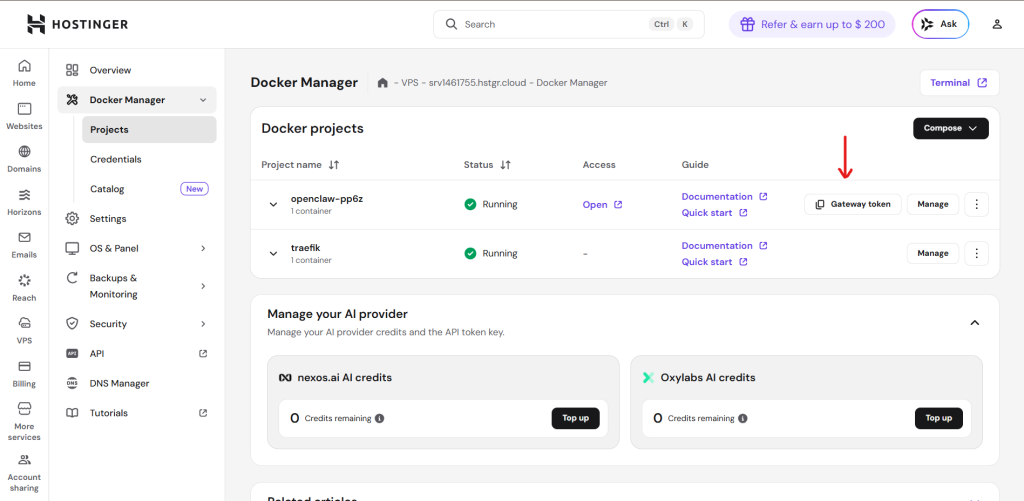
Task: Click the nexos.ai logo icon
Action: (285, 378)
